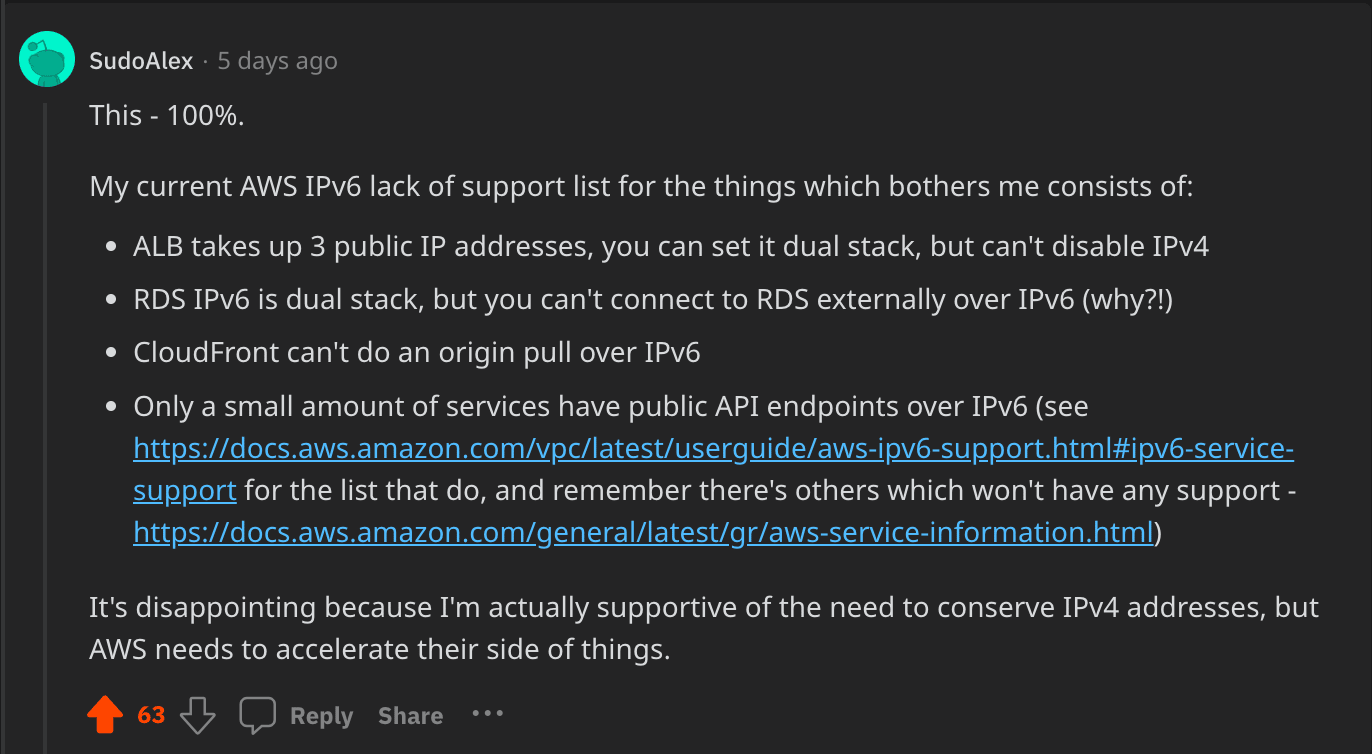The width and height of the screenshot is (1372, 754).
Task: Open the aws-service-information.html link
Action: point(643,532)
